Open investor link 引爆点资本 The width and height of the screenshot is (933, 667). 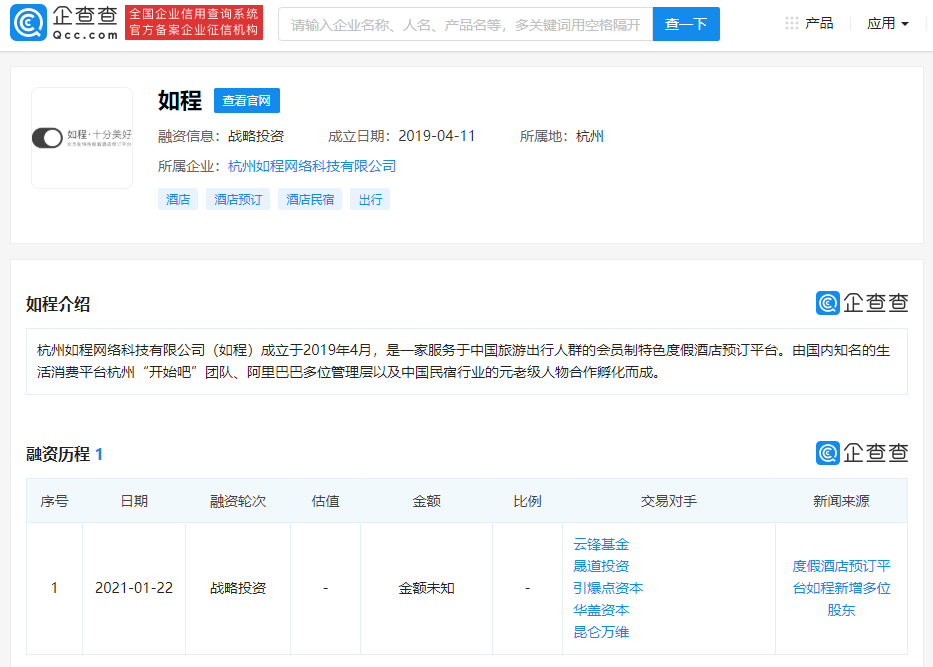pos(608,588)
